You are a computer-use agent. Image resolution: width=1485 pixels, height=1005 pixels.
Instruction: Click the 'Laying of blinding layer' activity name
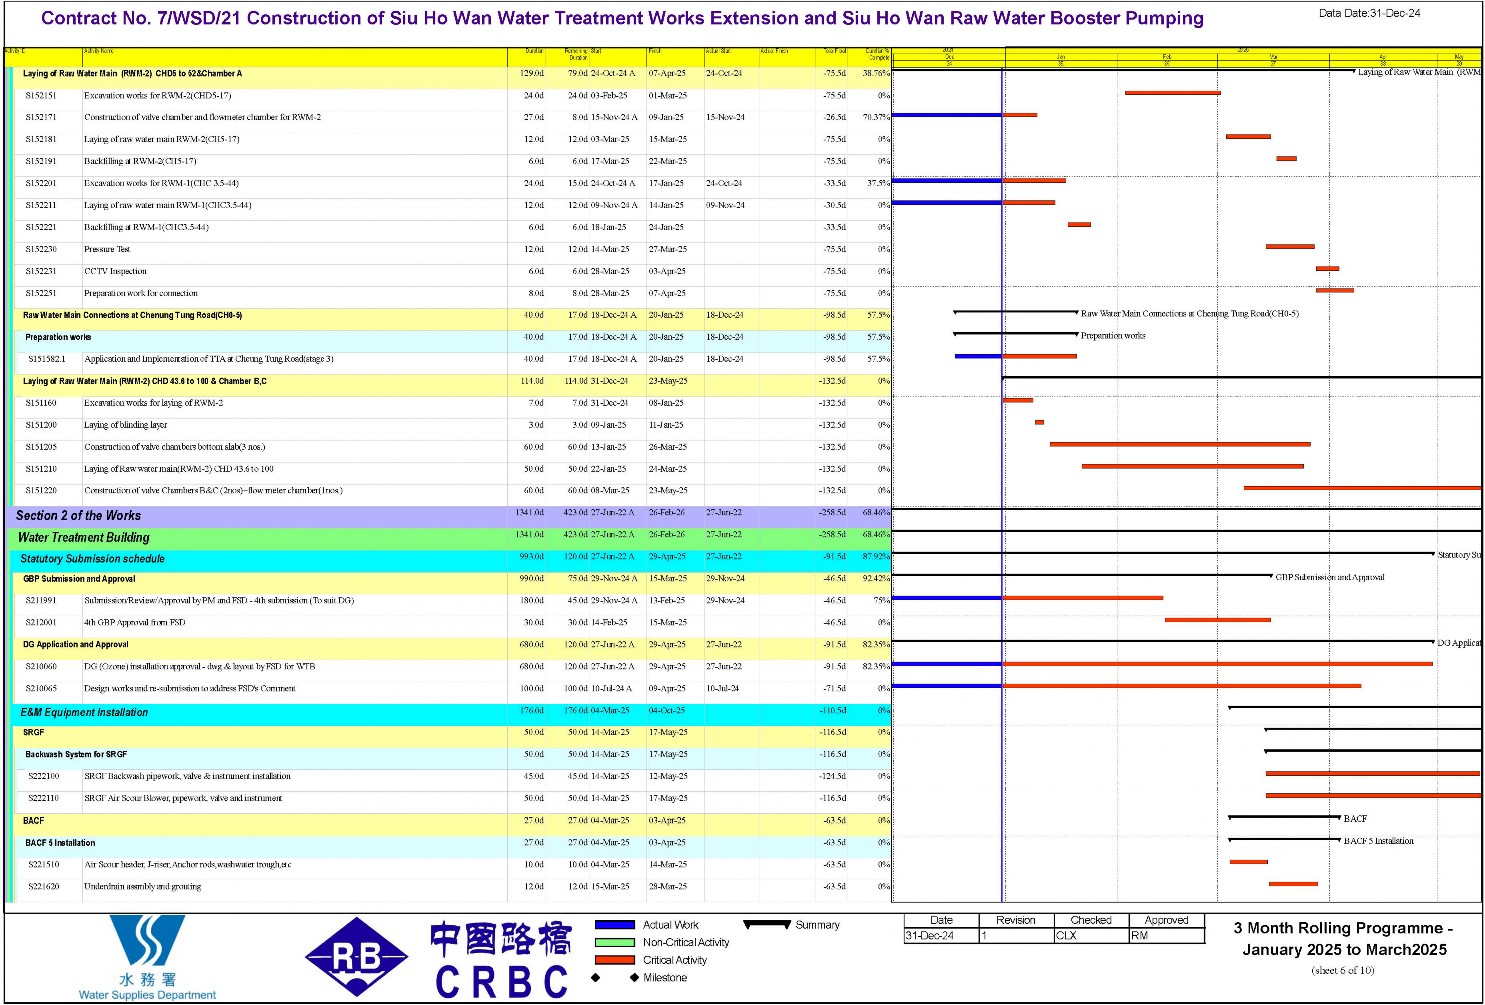(125, 426)
